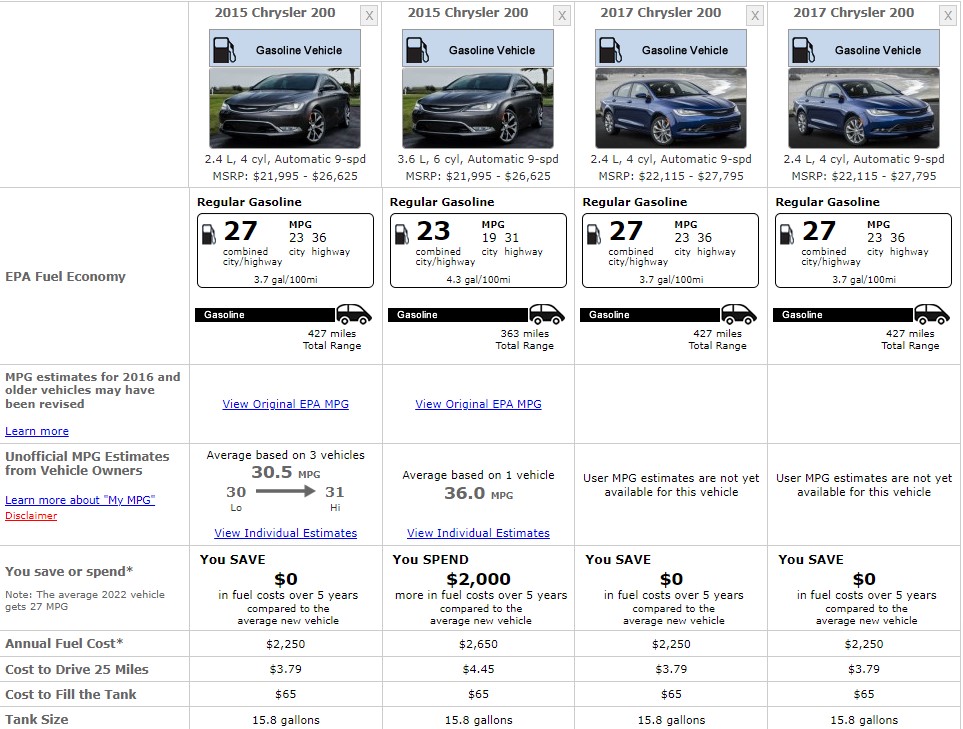Open View Original EPA MPG for the 3.6 L 2015
Viewport: 963px width, 729px height.
click(x=478, y=404)
